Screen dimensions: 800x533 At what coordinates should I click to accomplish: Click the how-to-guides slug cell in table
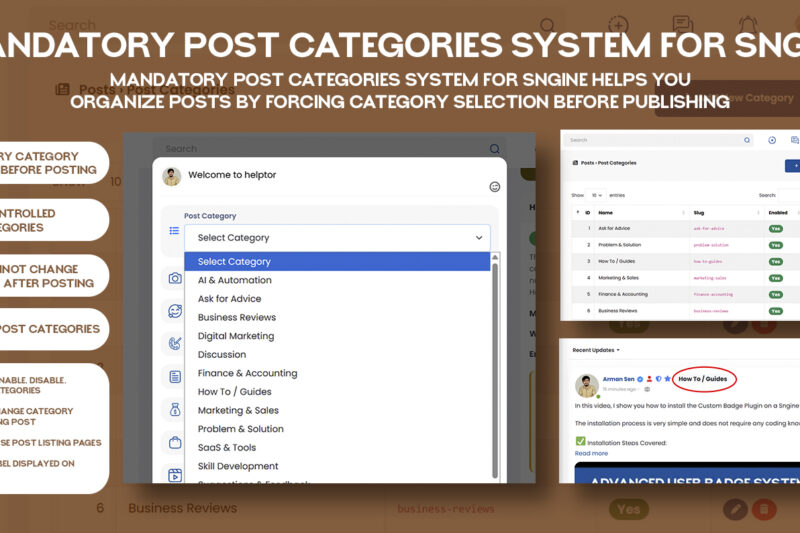(x=708, y=262)
